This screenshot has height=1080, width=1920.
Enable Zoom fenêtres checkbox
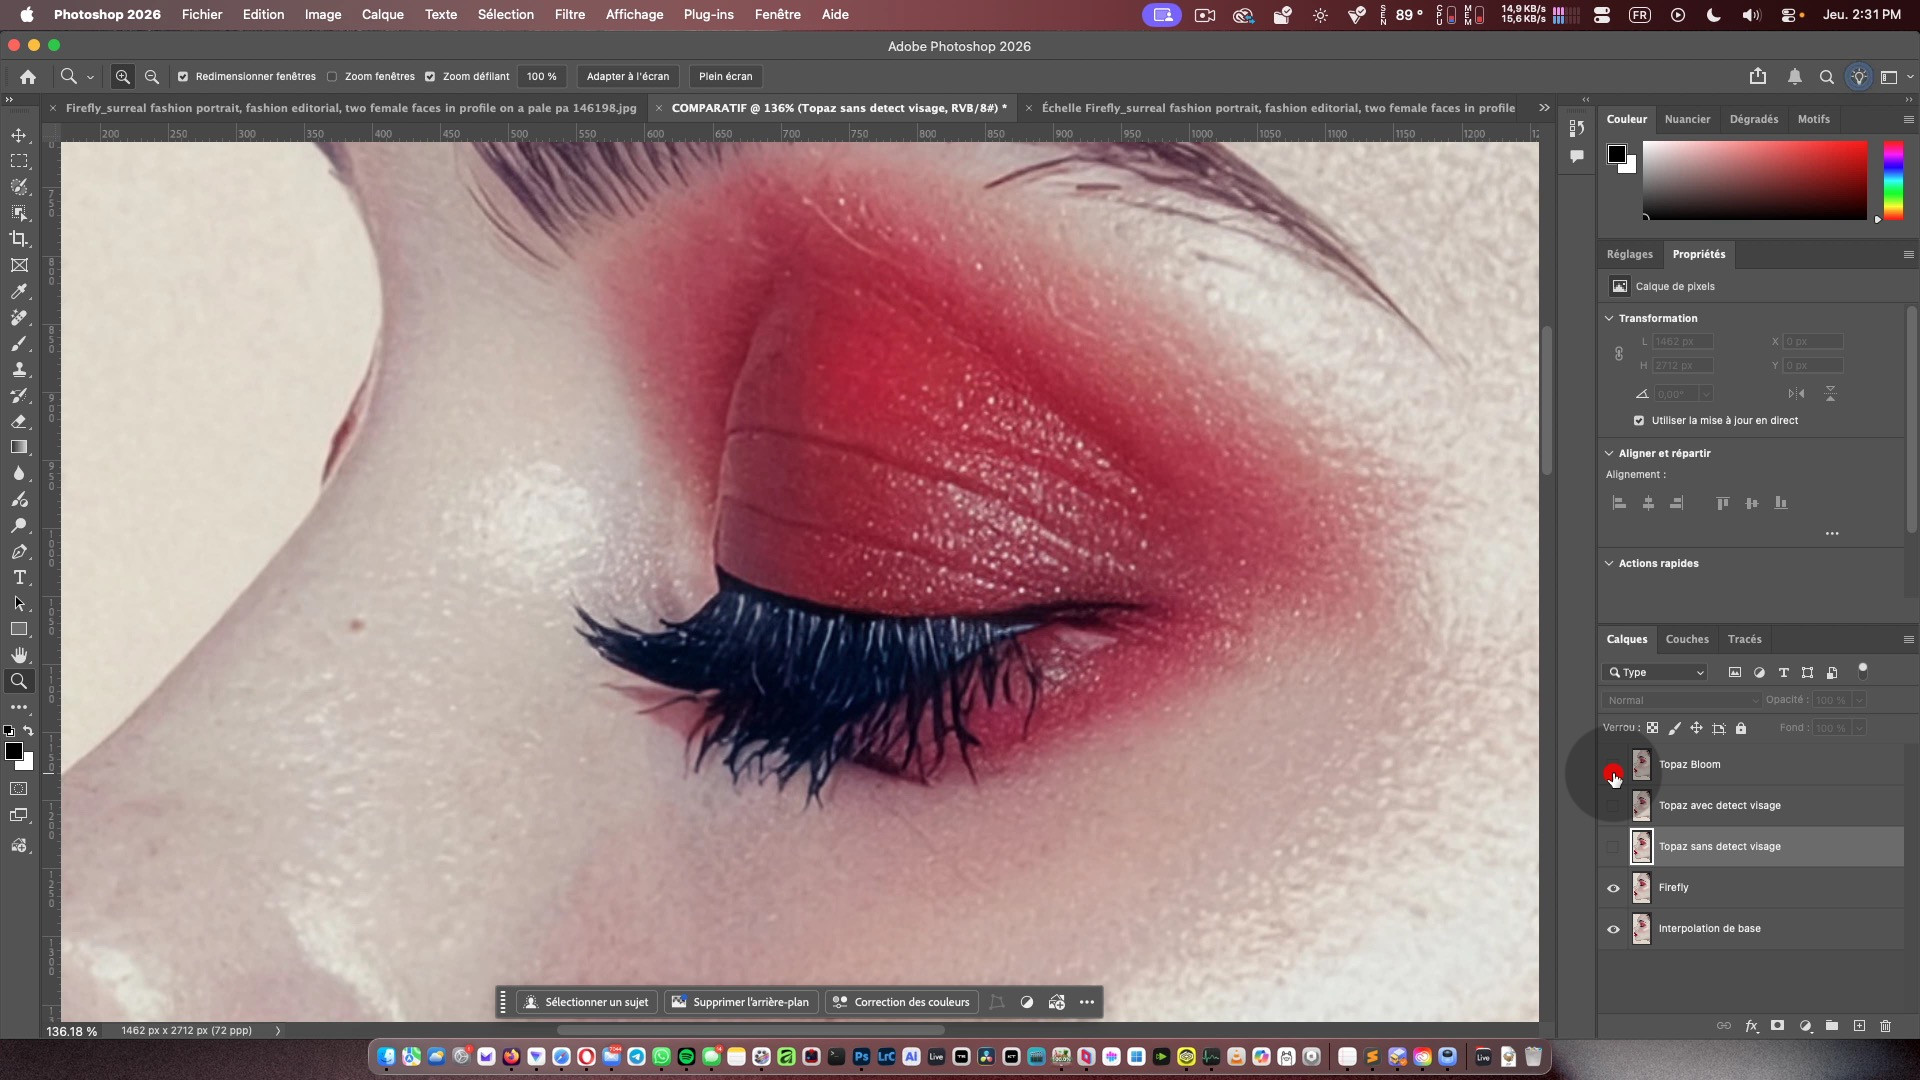332,76
